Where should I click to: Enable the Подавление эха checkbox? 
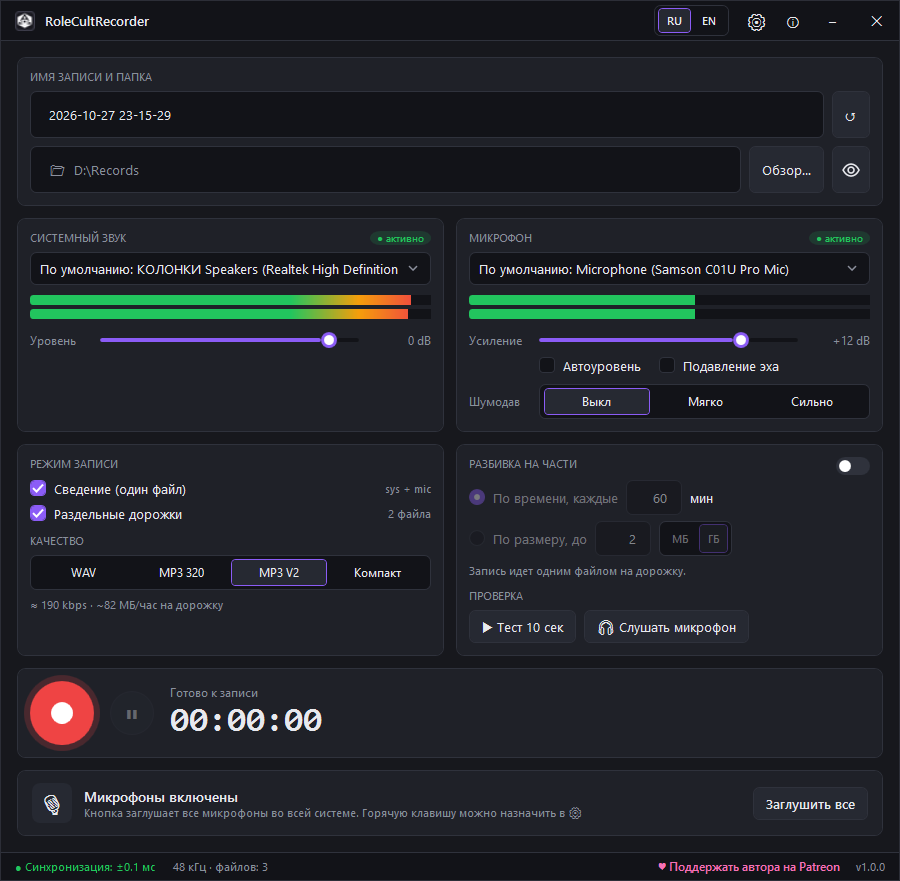pyautogui.click(x=667, y=366)
